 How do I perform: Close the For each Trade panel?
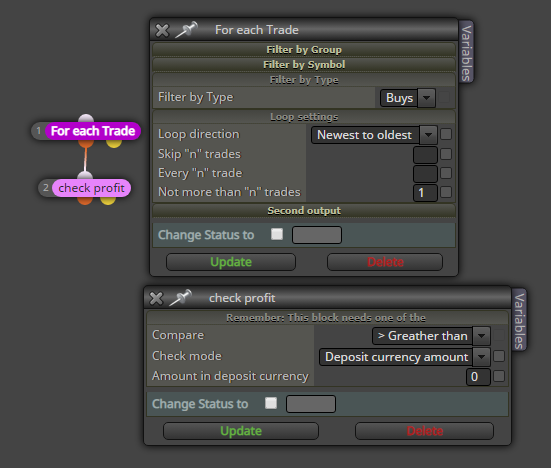162,31
